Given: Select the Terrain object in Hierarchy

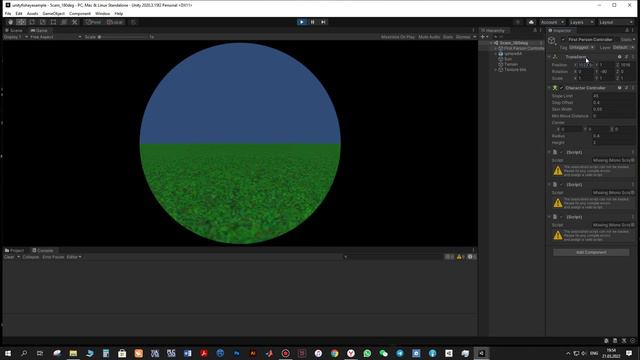Looking at the screenshot, I should click(x=511, y=64).
